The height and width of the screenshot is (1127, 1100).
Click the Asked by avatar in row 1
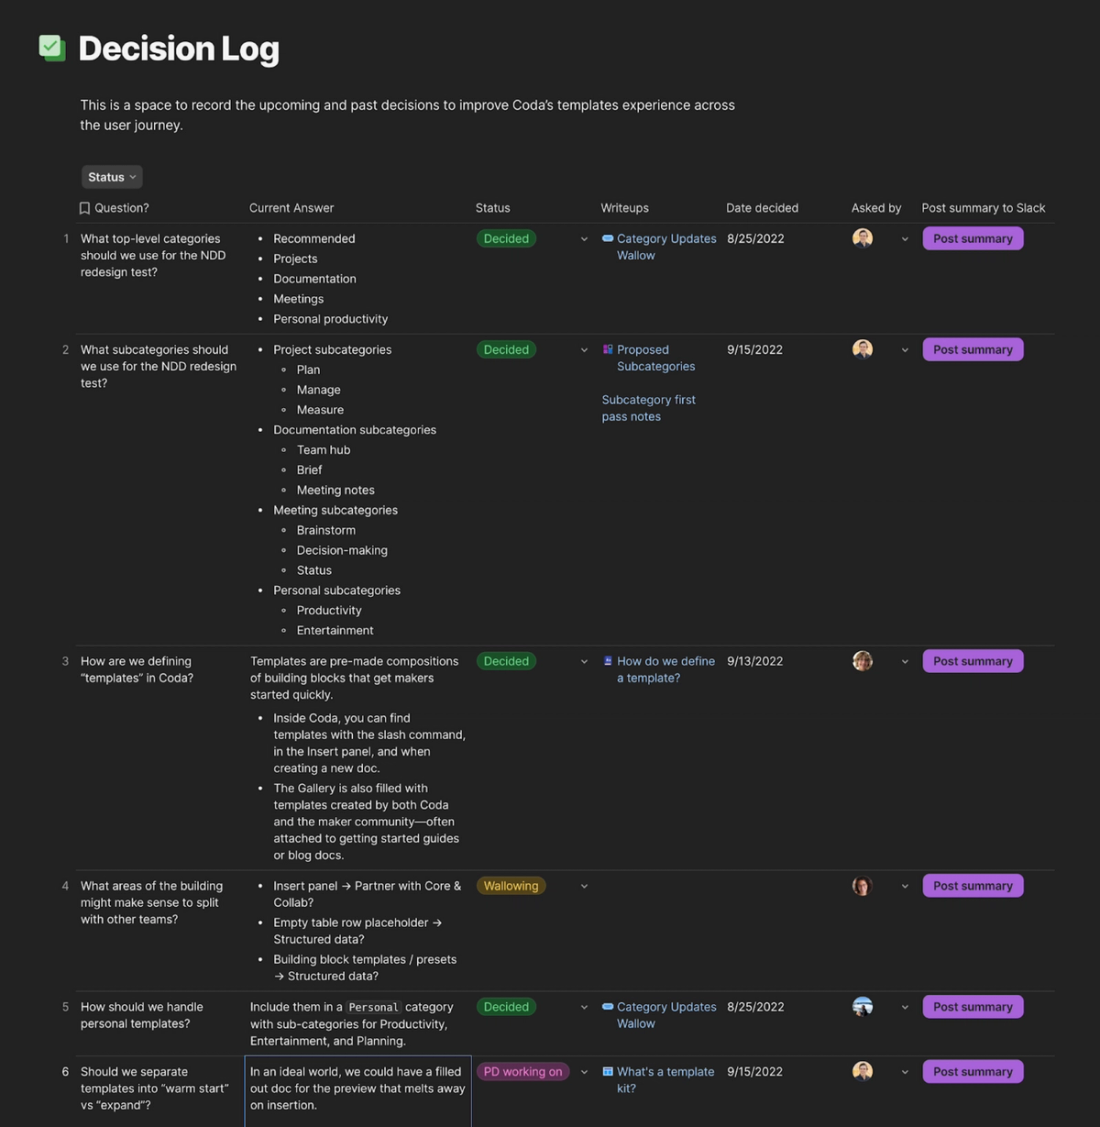(x=863, y=238)
